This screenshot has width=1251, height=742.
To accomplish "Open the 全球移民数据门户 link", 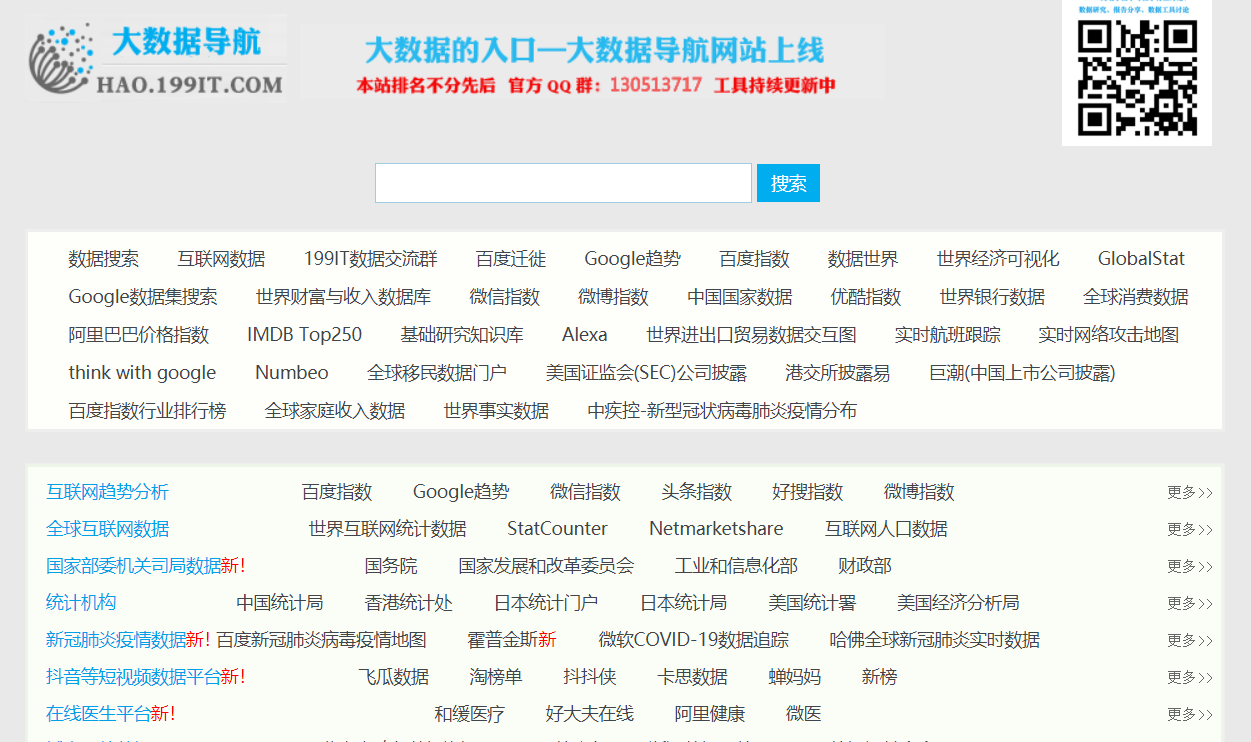I will tap(437, 373).
